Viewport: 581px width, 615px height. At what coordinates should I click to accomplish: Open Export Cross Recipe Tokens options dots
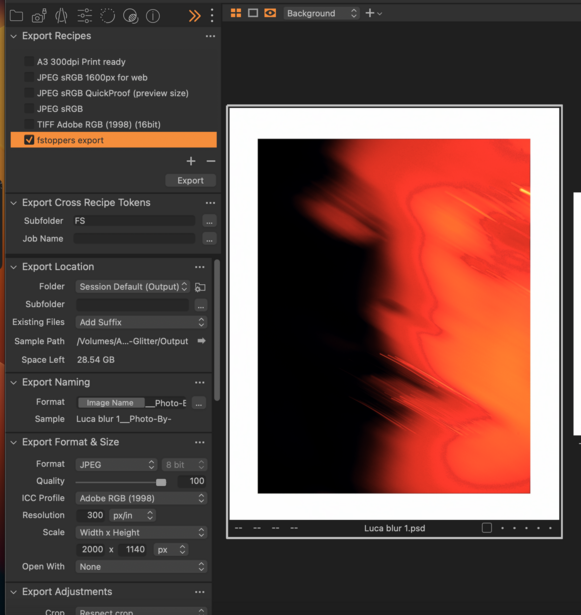(x=210, y=203)
